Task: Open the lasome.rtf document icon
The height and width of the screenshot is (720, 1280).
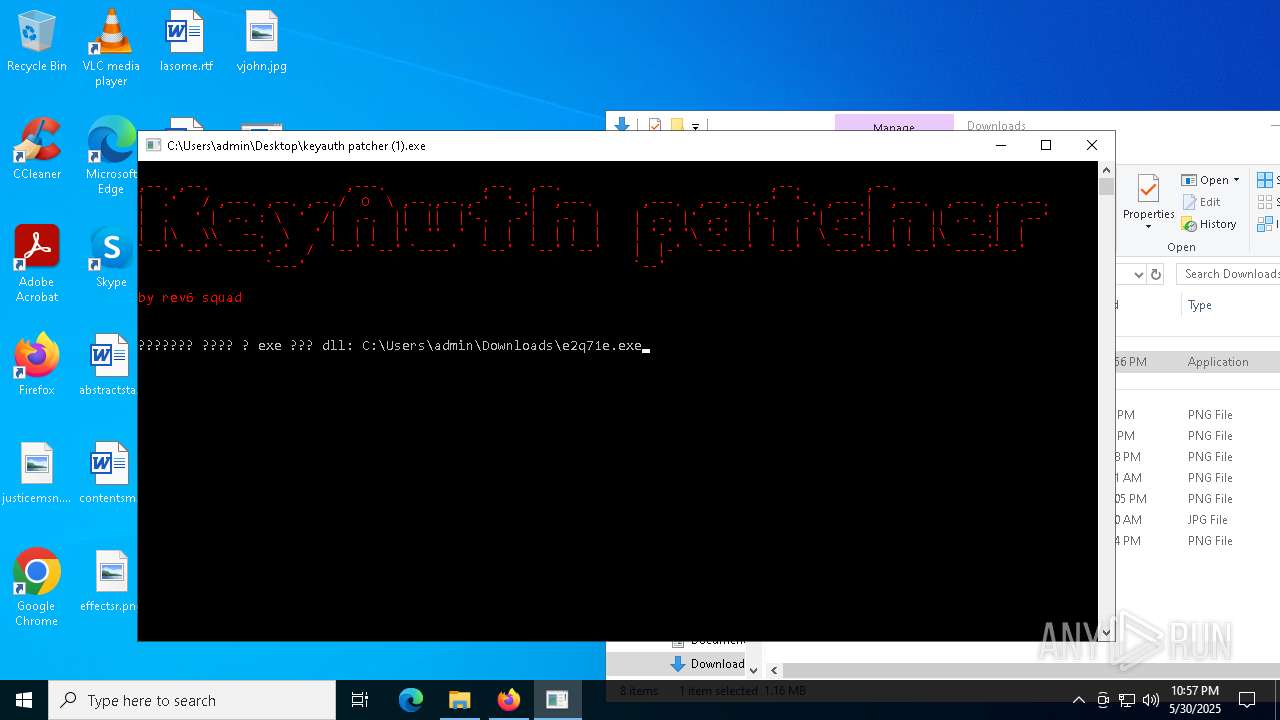Action: coord(186,42)
